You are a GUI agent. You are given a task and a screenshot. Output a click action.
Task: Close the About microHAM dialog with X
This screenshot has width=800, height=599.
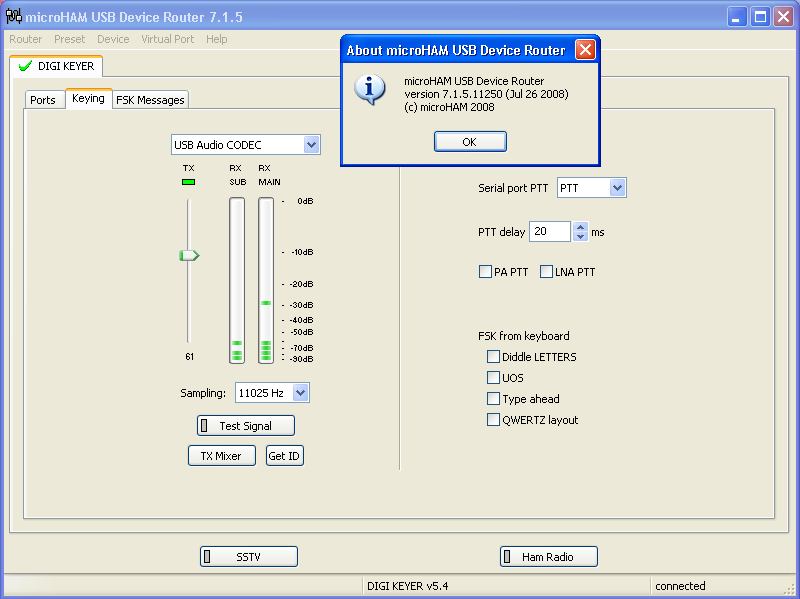pyautogui.click(x=585, y=49)
